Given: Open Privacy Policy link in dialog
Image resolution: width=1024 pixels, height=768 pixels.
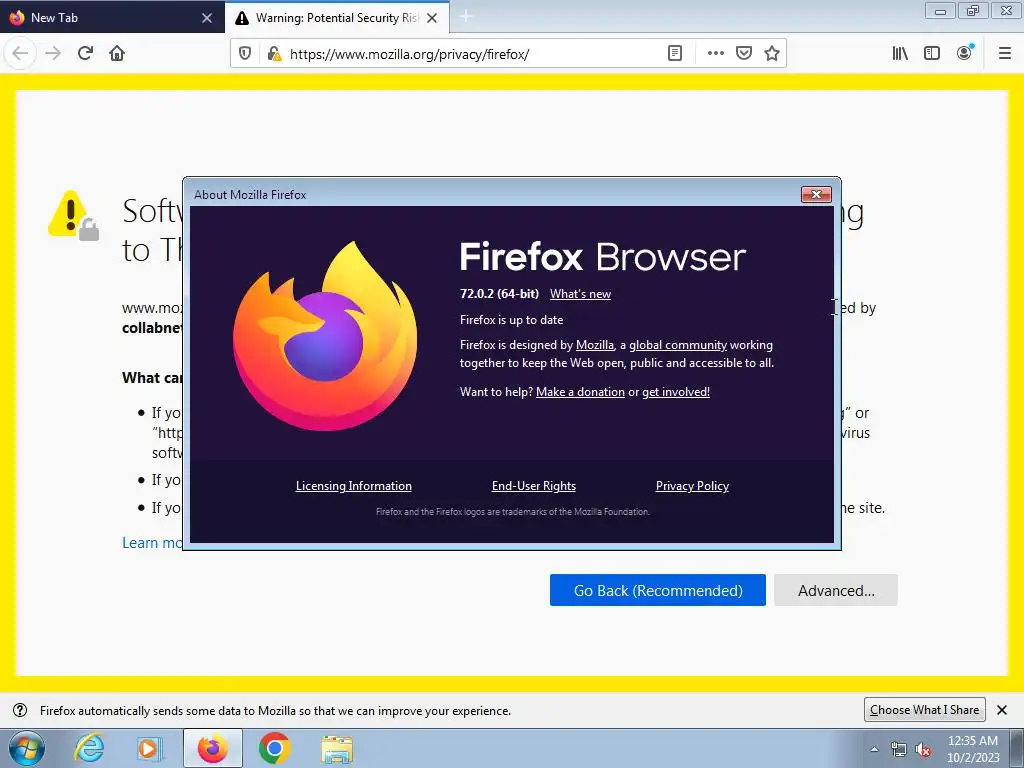Looking at the screenshot, I should [692, 486].
